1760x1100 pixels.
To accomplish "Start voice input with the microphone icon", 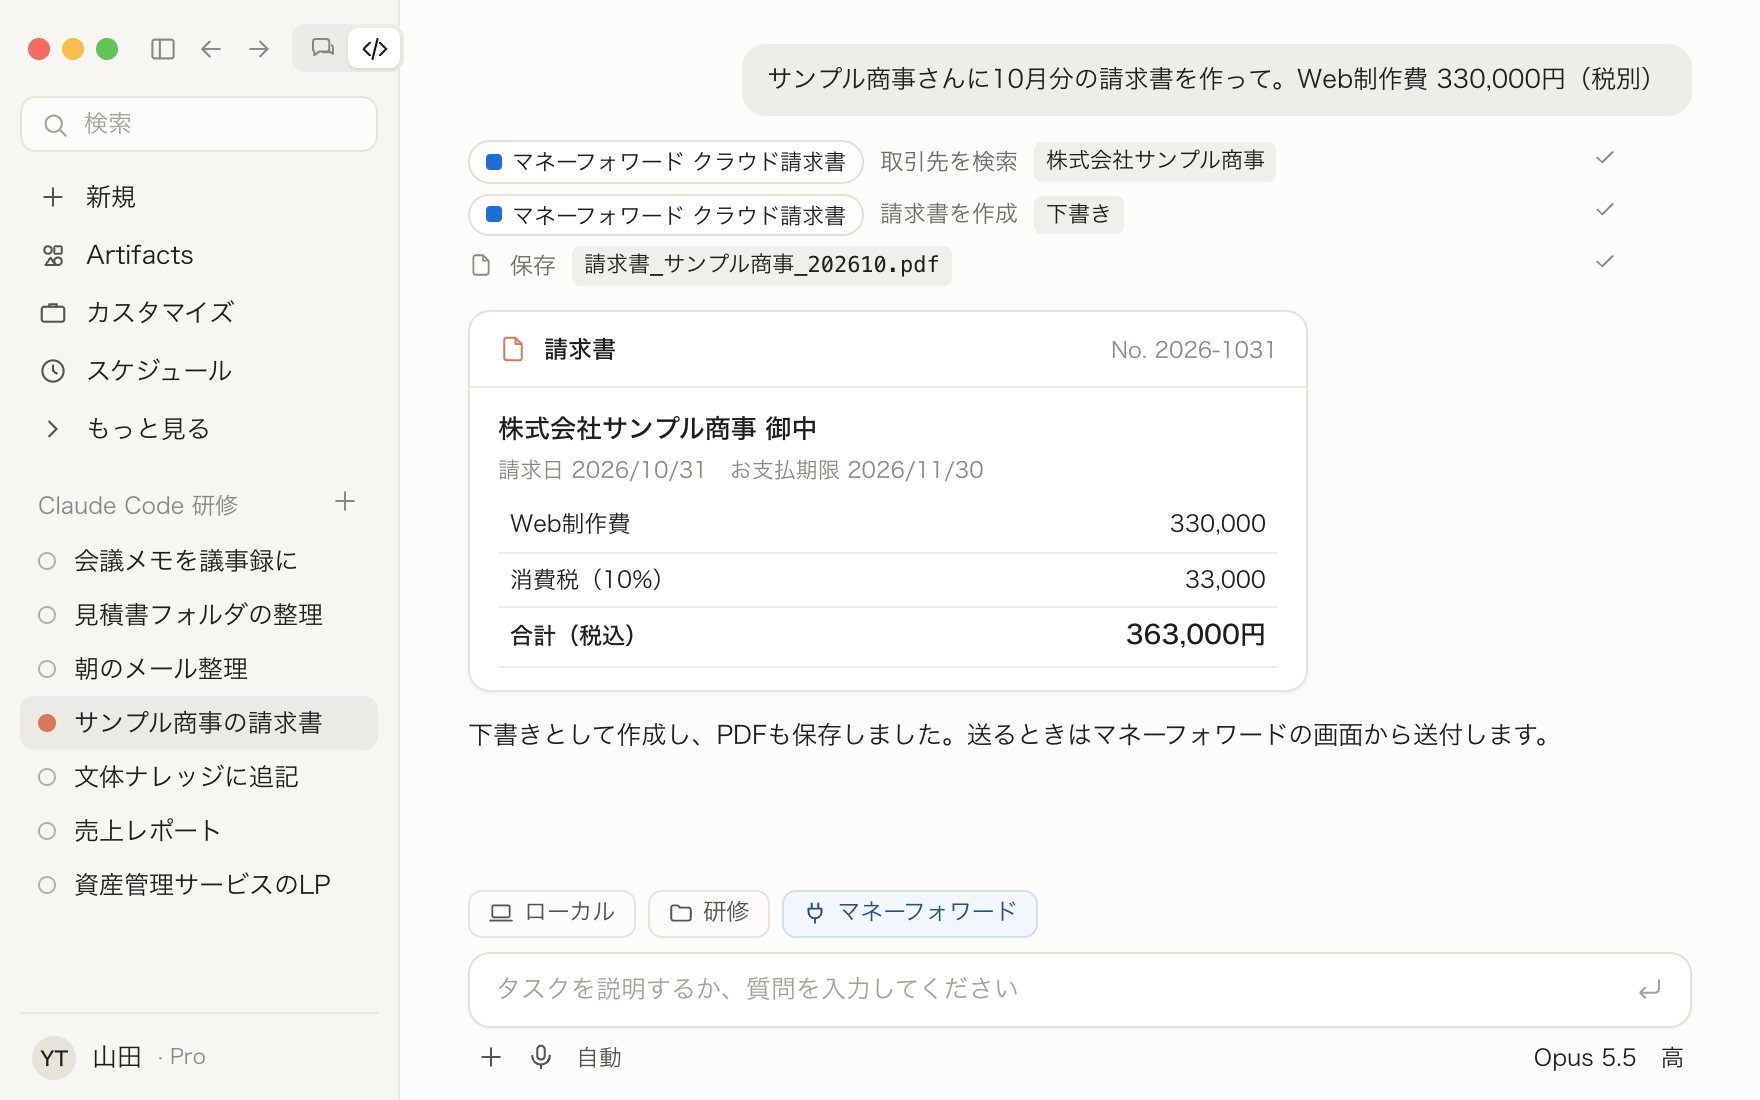I will click(541, 1057).
